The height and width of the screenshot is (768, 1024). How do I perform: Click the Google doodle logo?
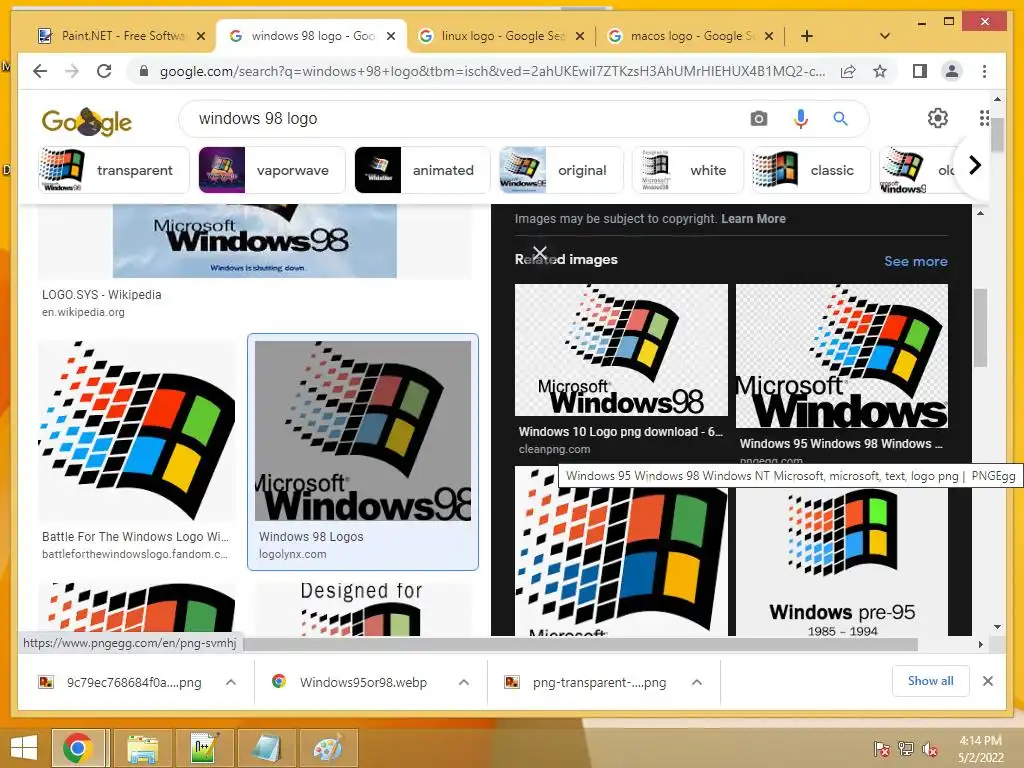(87, 121)
